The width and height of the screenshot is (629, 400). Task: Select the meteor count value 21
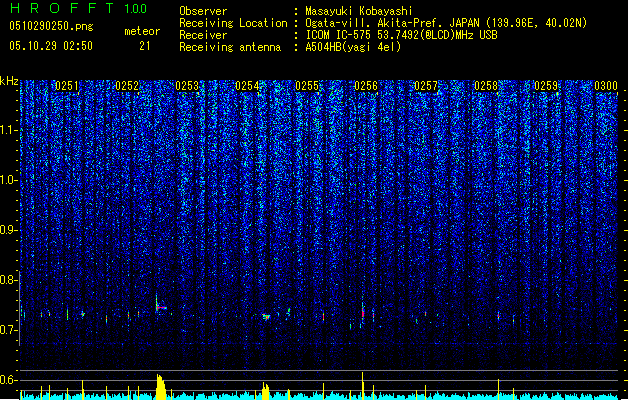click(x=145, y=46)
